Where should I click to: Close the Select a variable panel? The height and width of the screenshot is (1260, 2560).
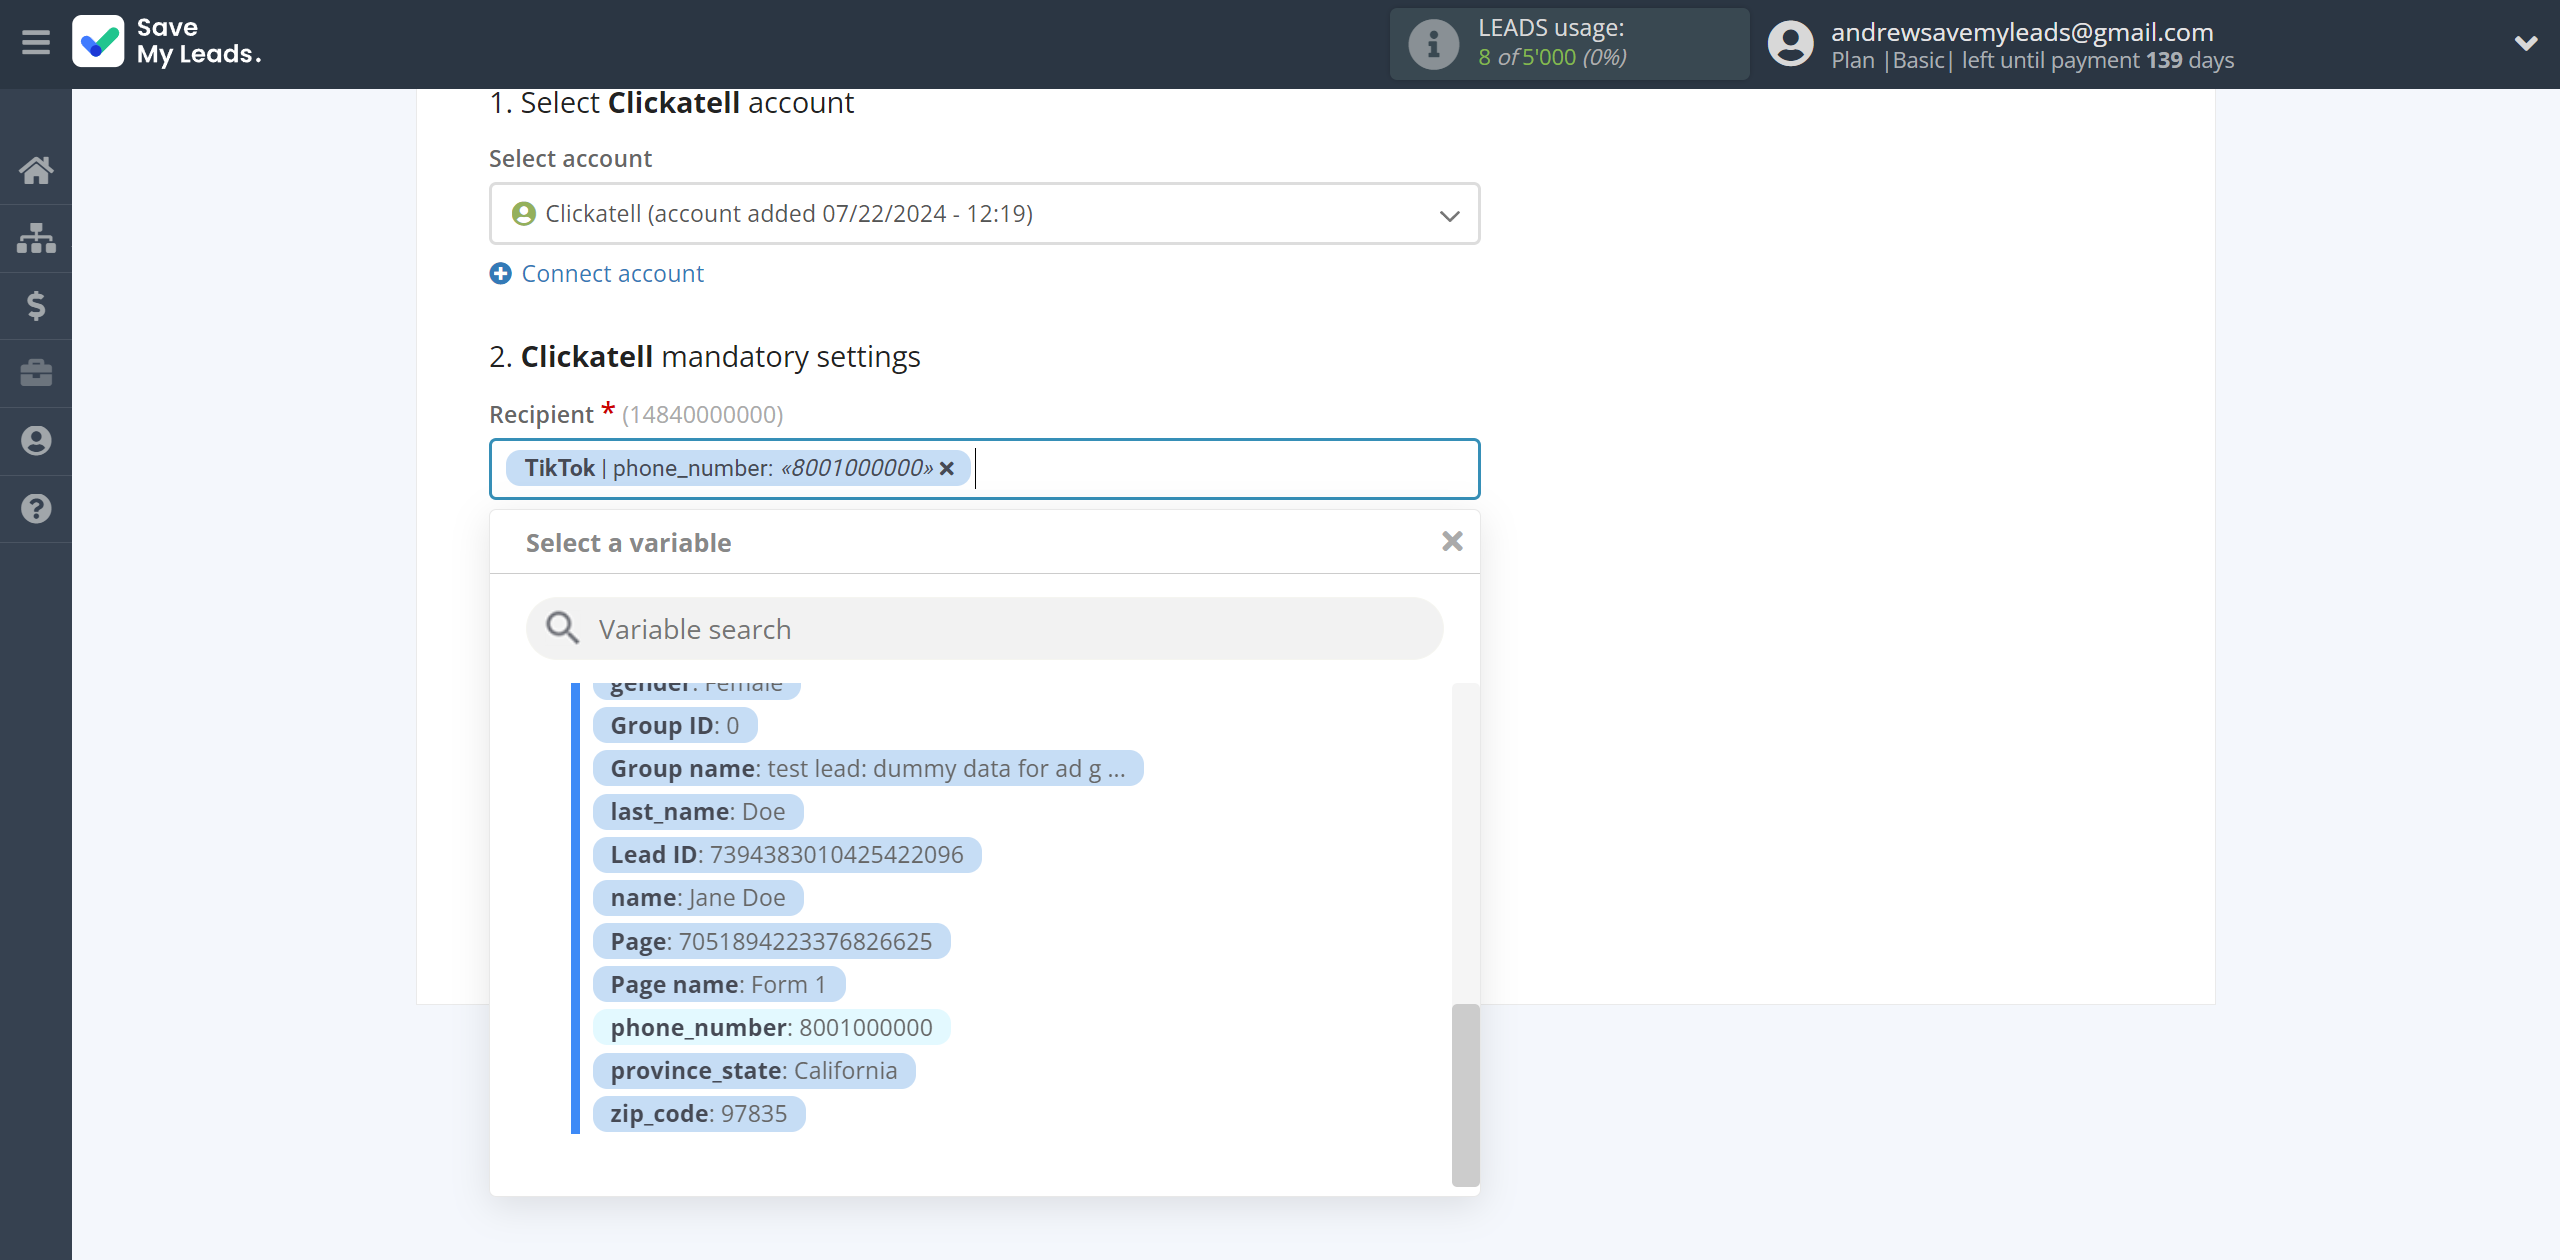(1452, 541)
